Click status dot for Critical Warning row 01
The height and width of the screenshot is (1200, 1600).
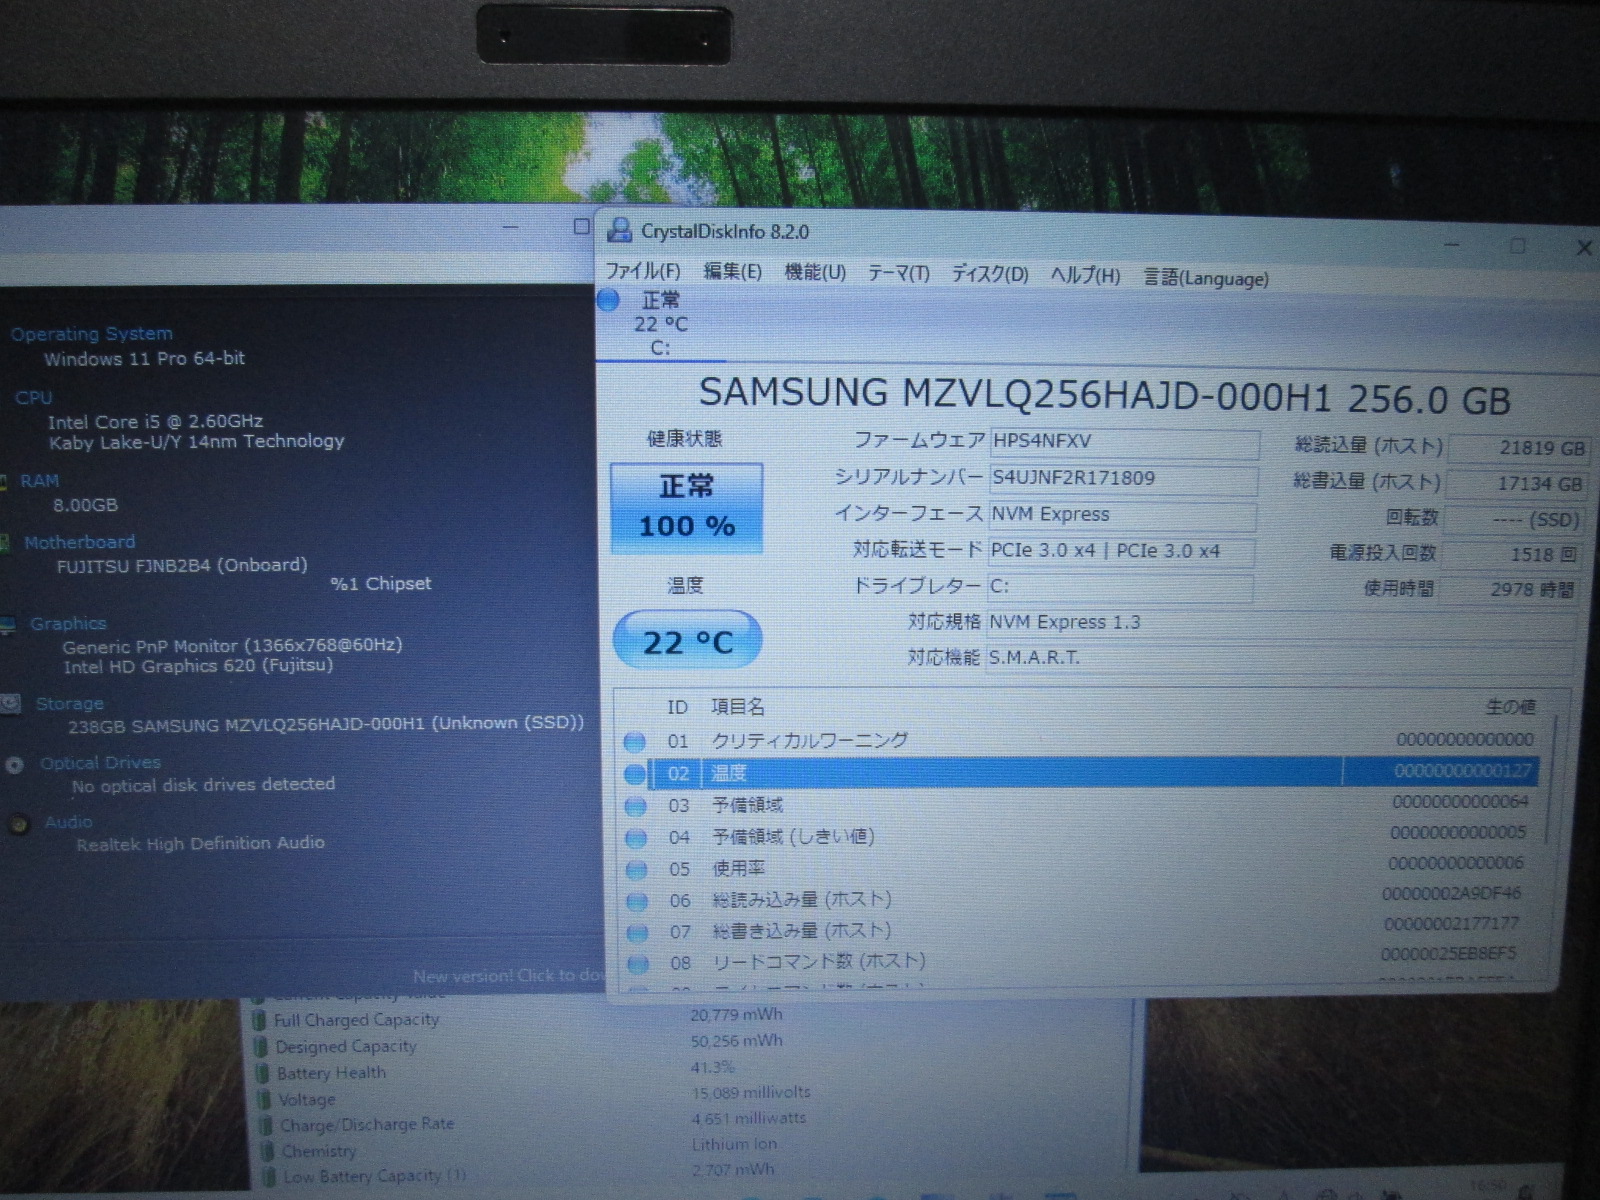point(634,742)
